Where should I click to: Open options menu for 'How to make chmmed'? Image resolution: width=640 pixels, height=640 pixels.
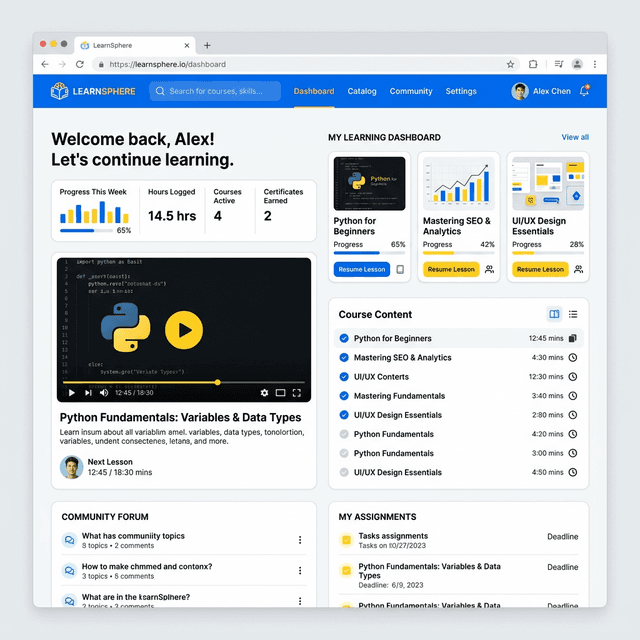click(x=300, y=570)
